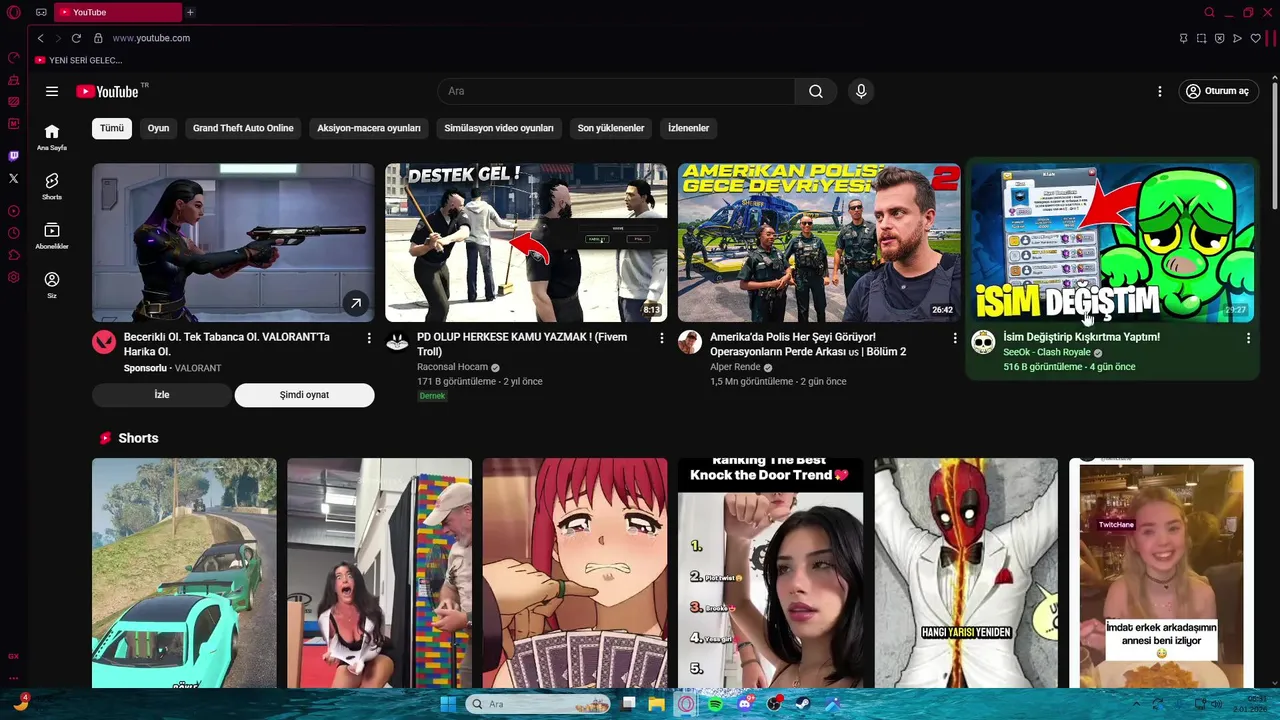Switch to the YouTube browser tab
This screenshot has height=720, width=1280.
coord(117,12)
